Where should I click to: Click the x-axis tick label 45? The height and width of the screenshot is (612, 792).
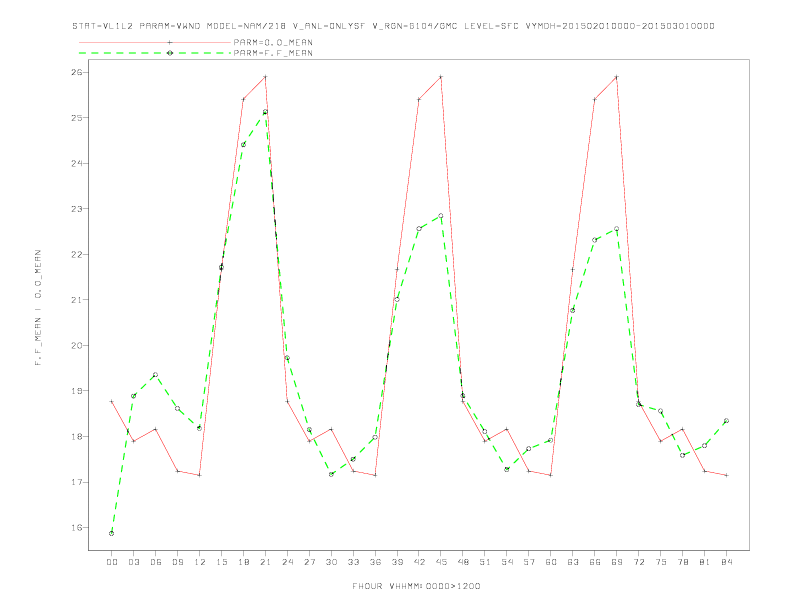(x=441, y=562)
